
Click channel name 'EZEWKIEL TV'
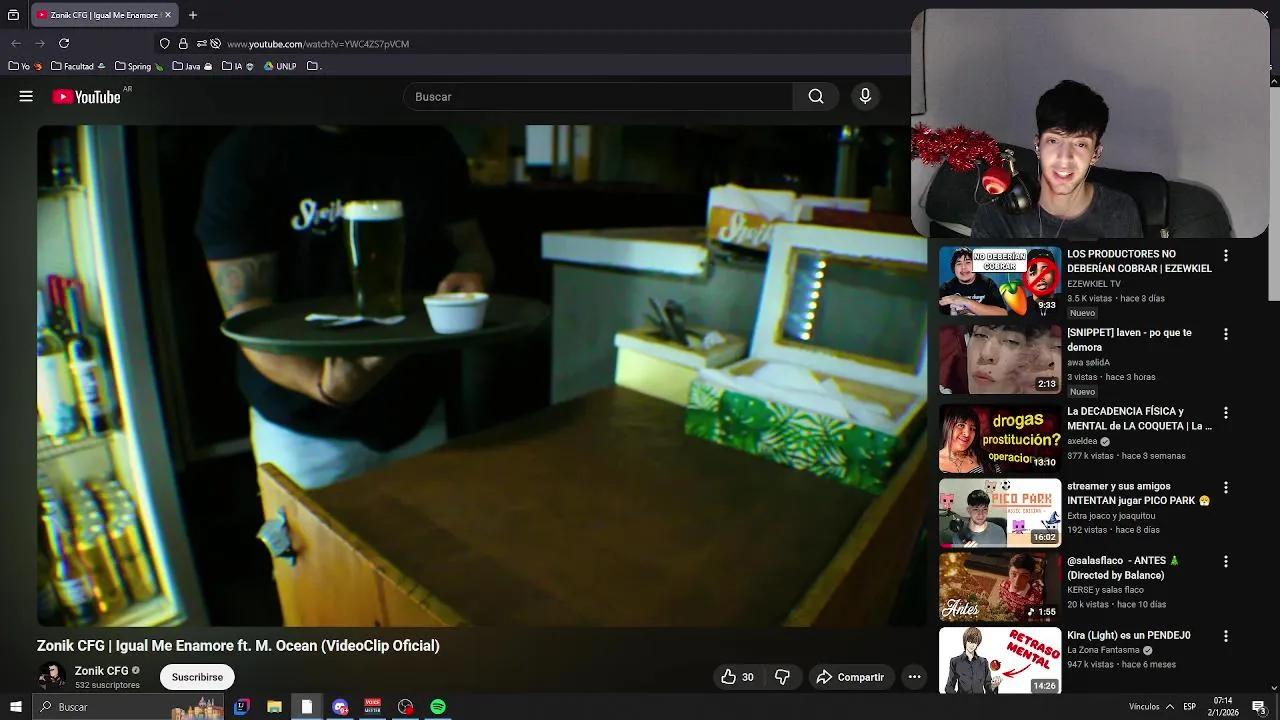1093,284
